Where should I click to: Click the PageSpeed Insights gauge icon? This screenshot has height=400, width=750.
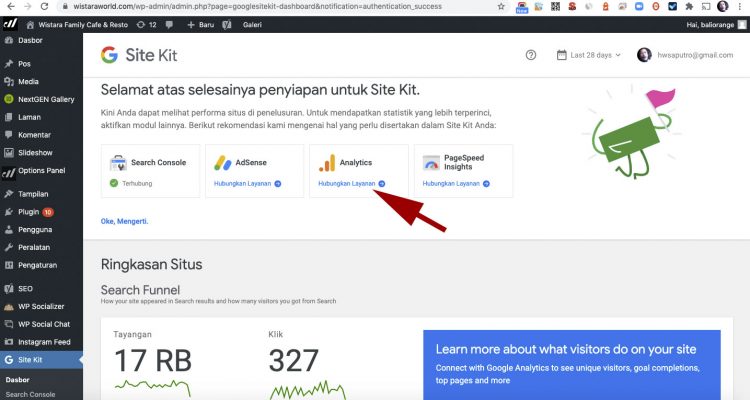(431, 163)
